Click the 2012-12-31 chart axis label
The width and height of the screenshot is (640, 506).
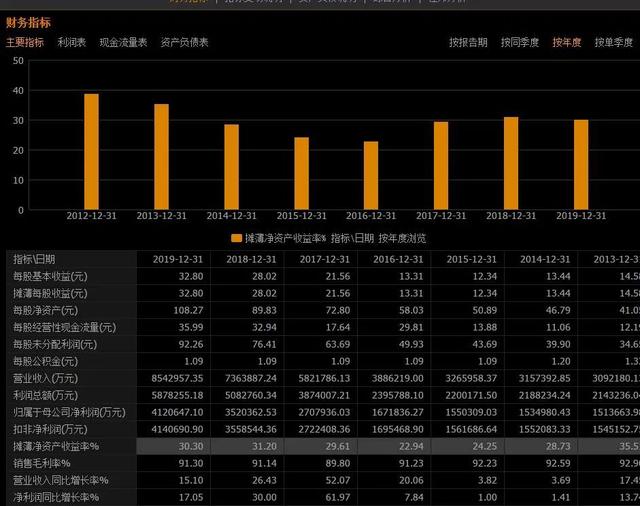[x=91, y=216]
